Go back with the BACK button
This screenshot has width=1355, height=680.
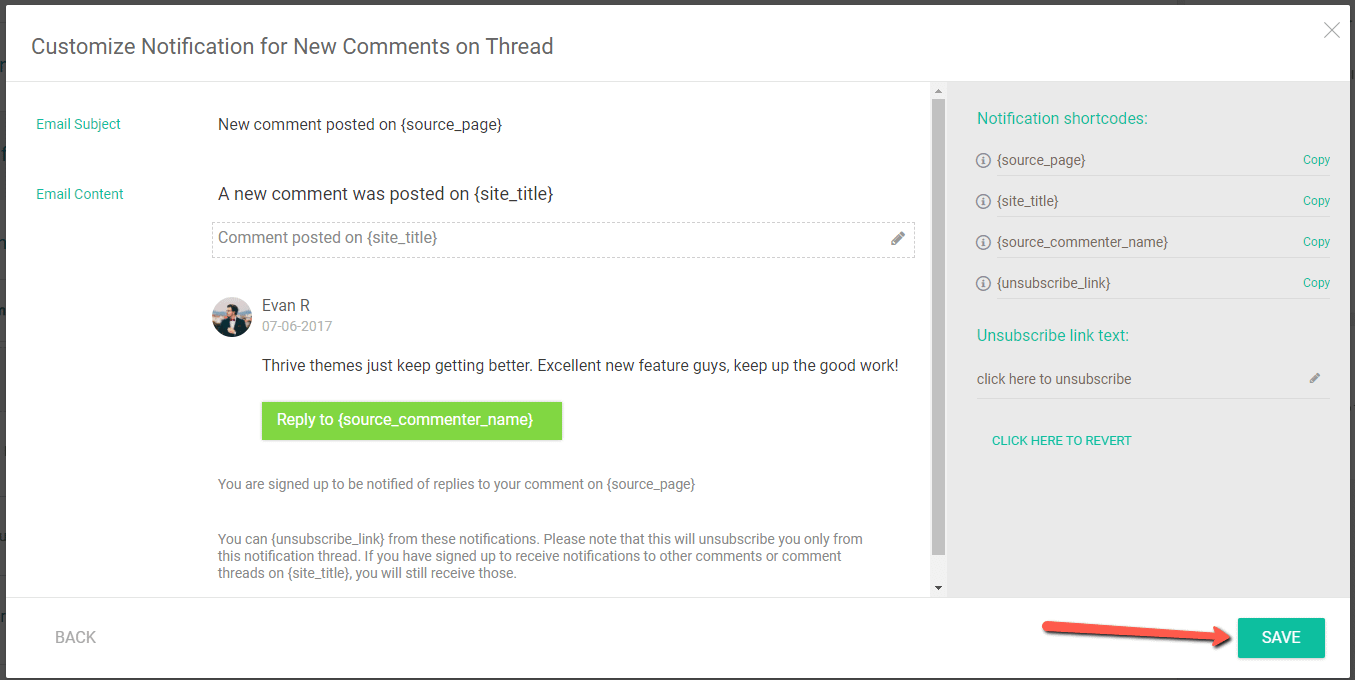(x=76, y=638)
